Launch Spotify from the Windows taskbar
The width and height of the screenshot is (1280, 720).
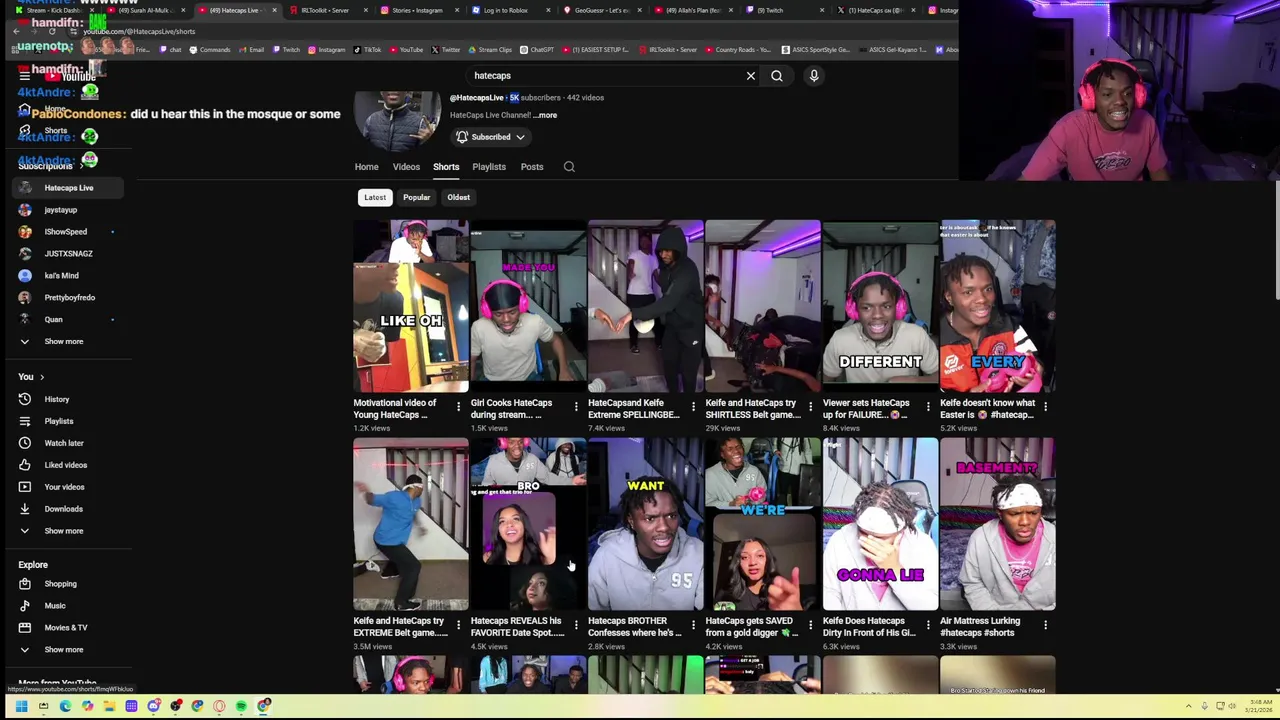coord(241,706)
